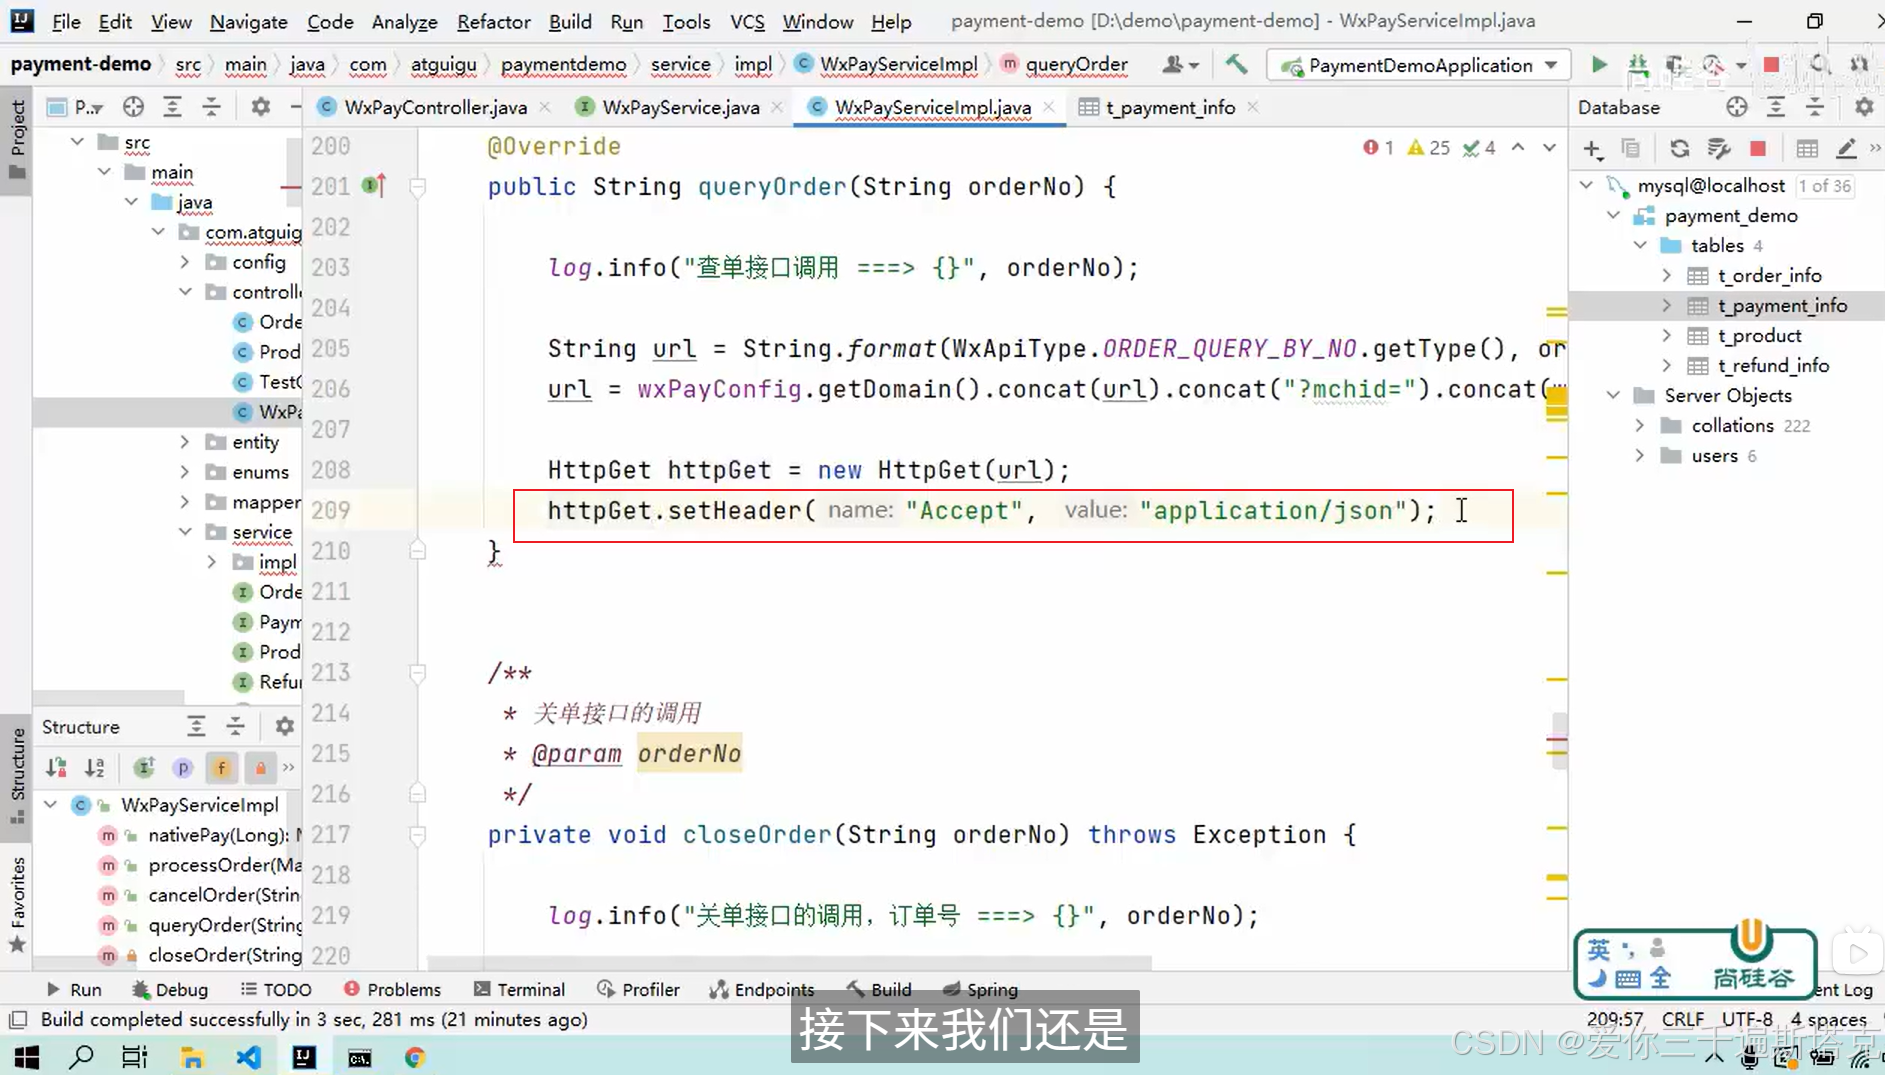Open the Profiler tool window
Viewport: 1885px width, 1075px height.
(638, 989)
